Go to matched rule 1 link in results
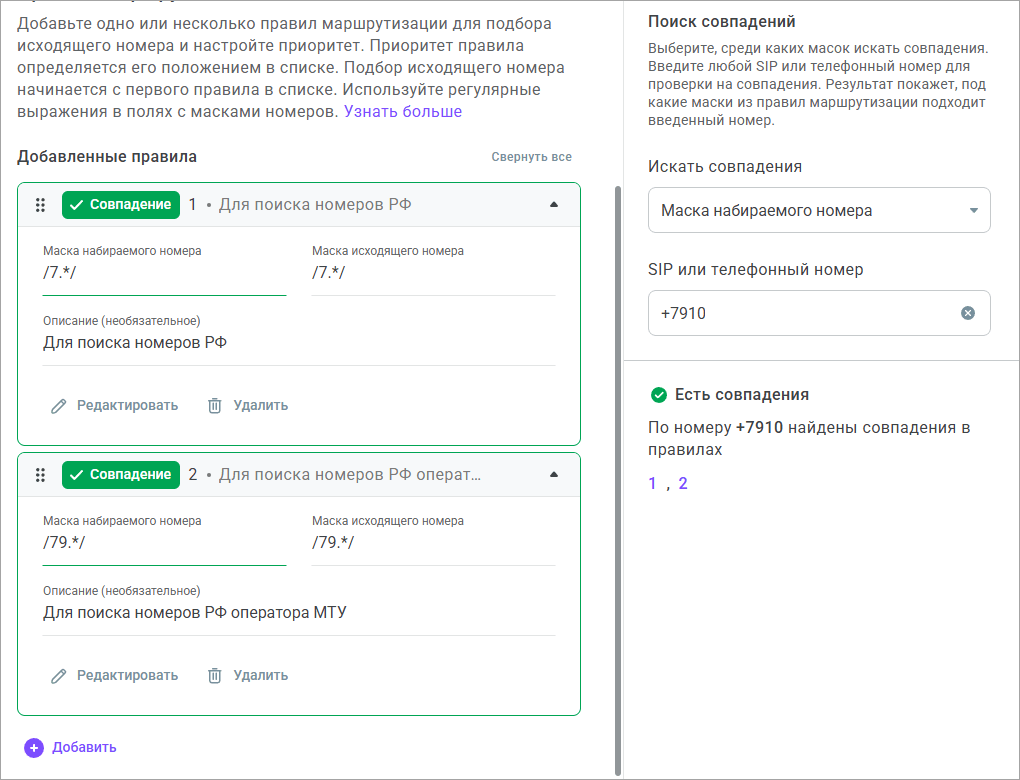 (652, 484)
